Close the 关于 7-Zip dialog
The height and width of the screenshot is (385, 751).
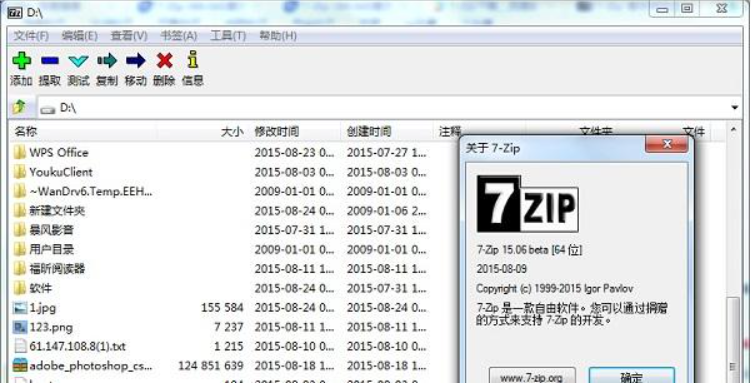coord(666,144)
